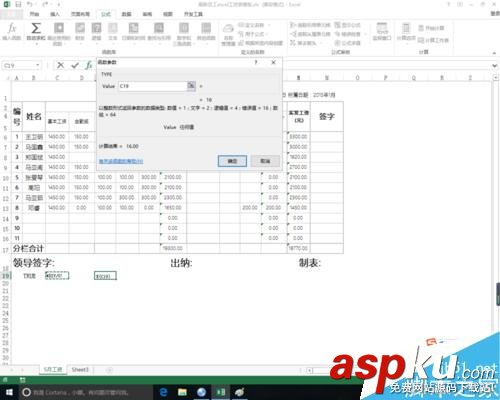The image size is (500, 400).
Task: Open the Name Box dropdown arrow
Action: (38, 65)
